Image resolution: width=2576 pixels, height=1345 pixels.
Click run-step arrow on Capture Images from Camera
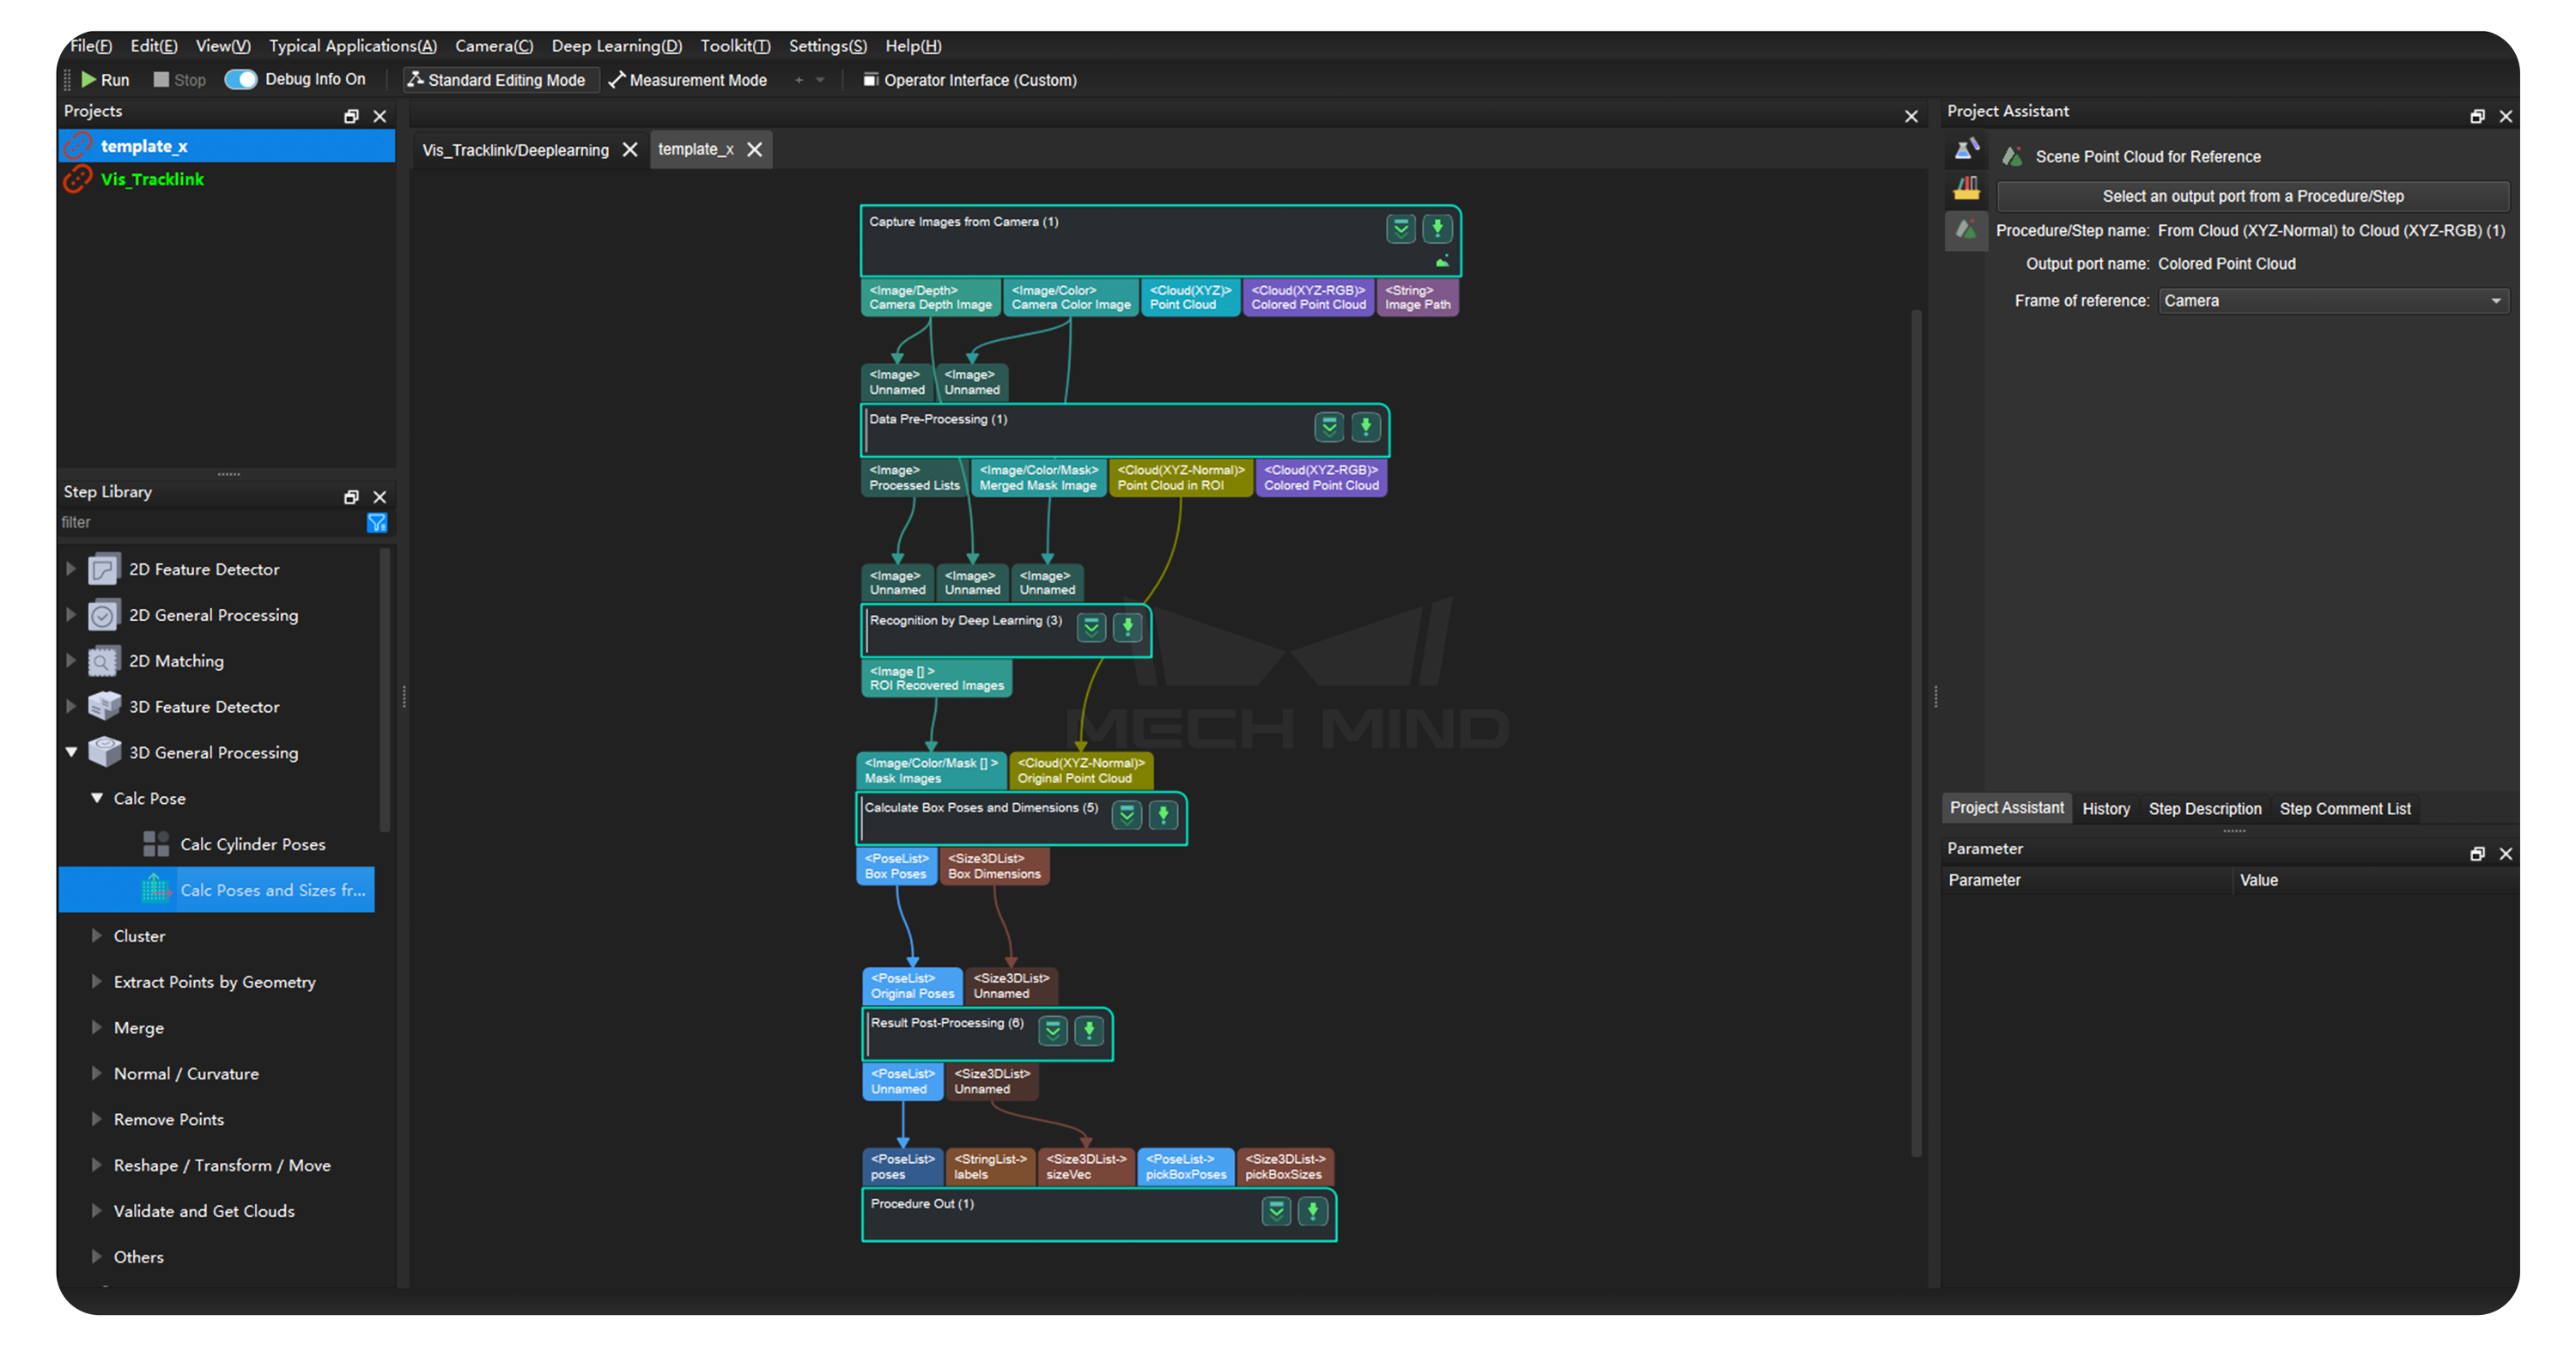coord(1437,229)
